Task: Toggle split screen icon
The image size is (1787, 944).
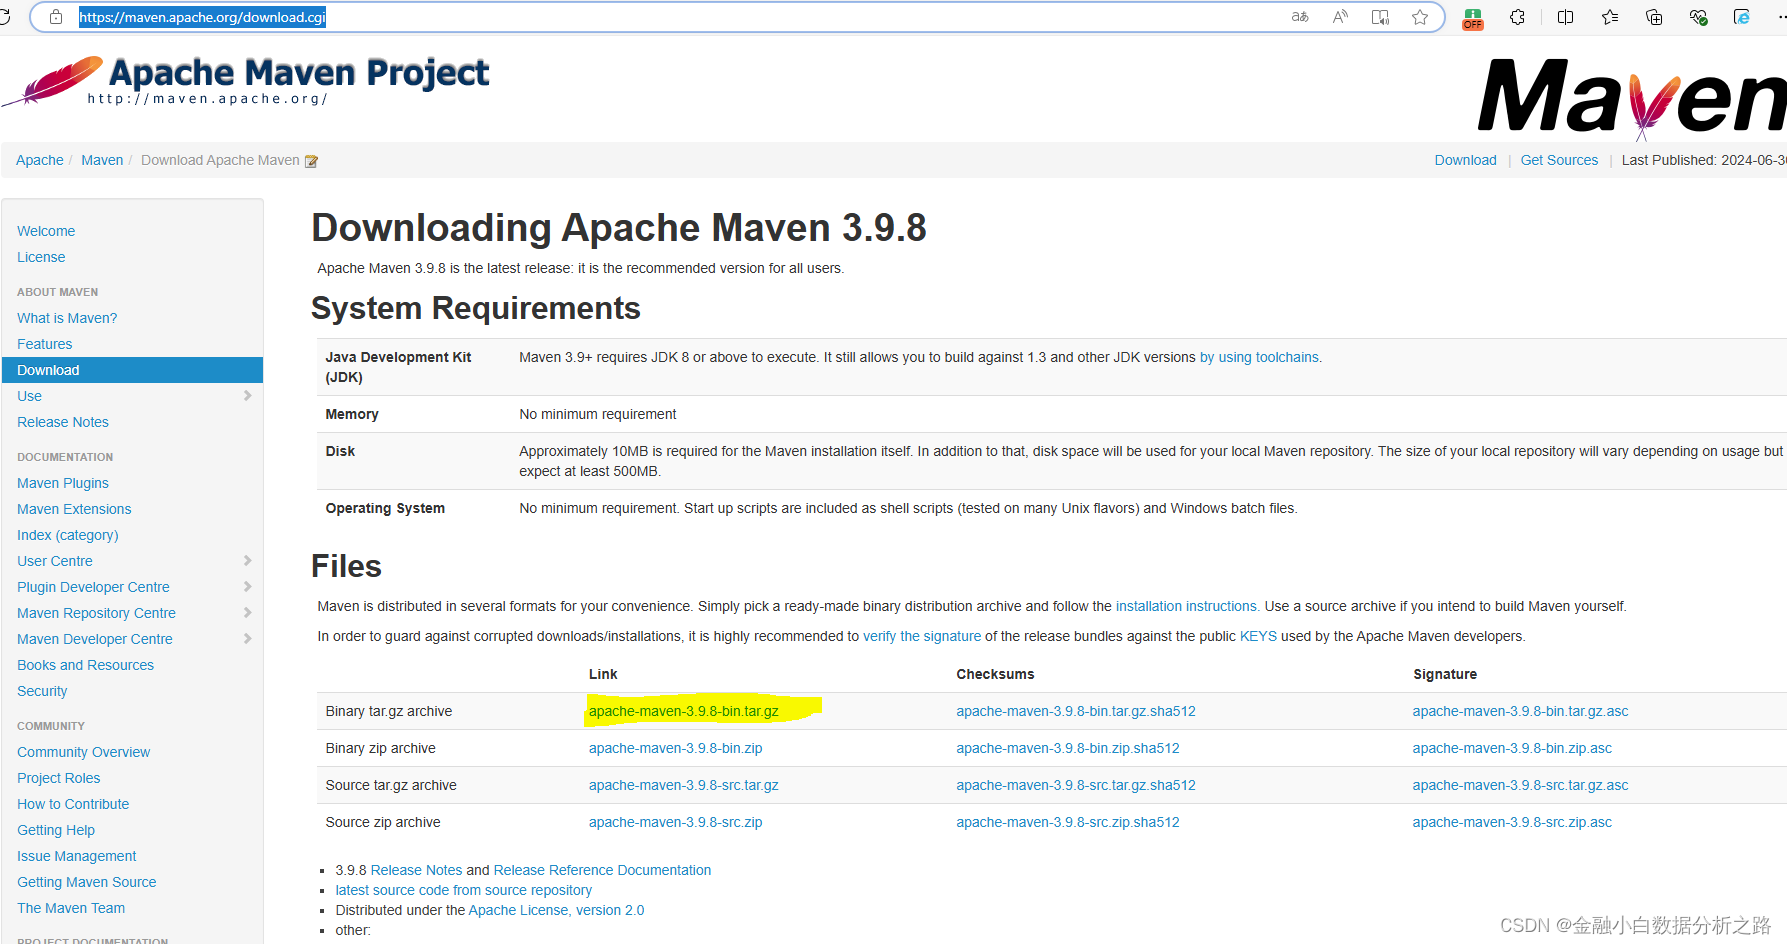Action: tap(1565, 17)
